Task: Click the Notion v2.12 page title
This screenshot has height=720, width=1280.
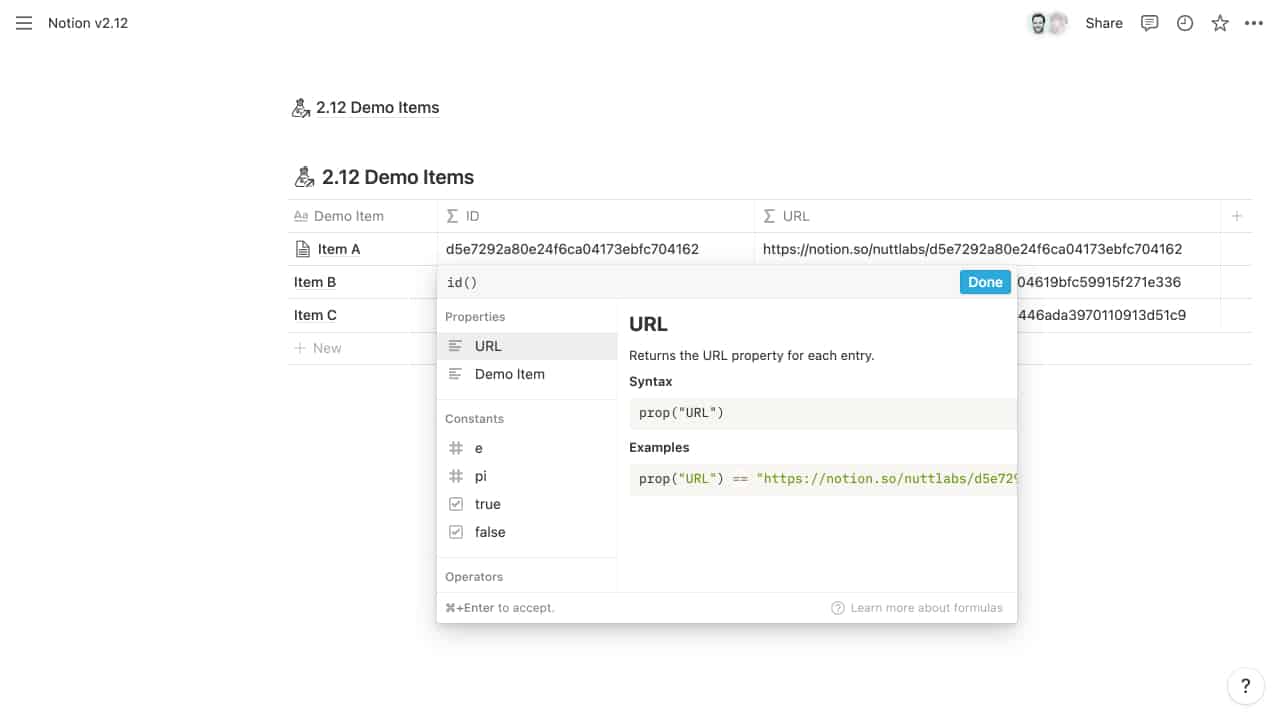Action: pos(88,23)
